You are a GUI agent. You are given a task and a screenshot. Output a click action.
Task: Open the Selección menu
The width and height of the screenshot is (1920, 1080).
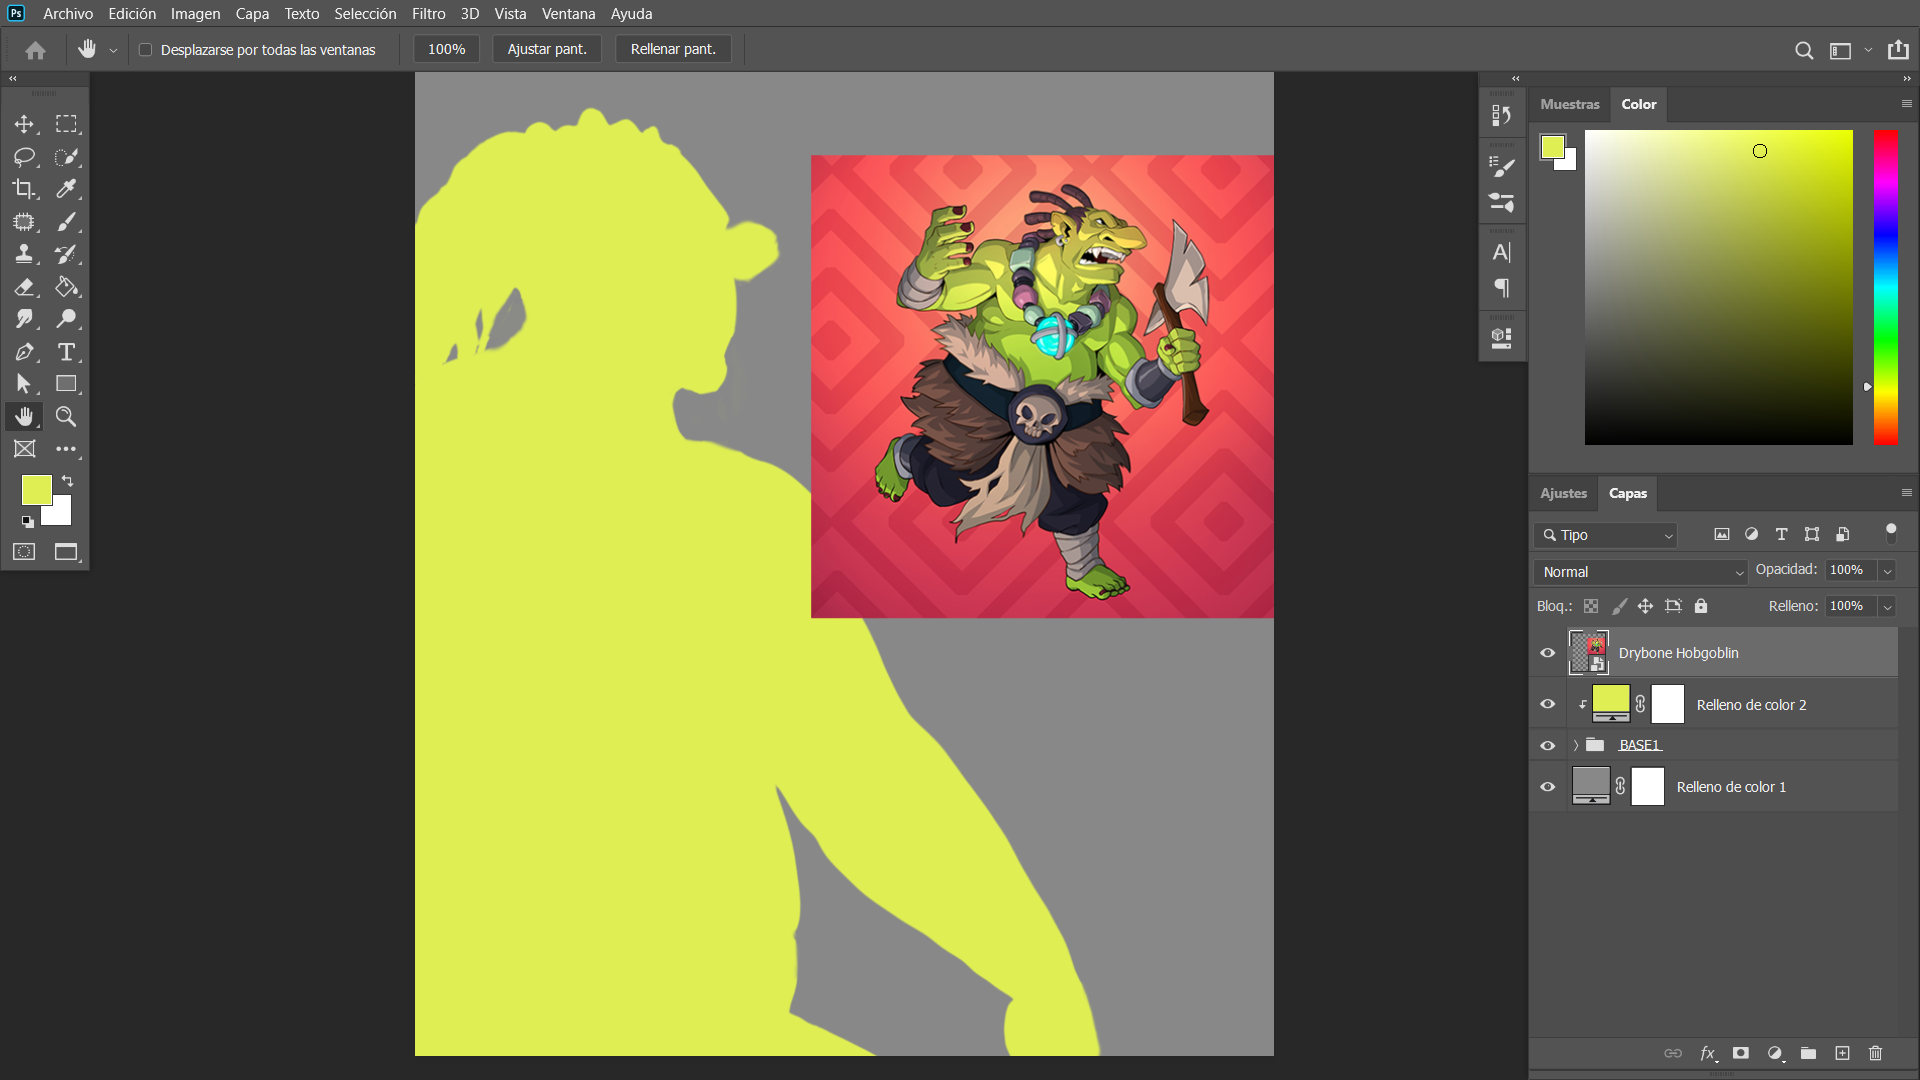click(x=365, y=14)
